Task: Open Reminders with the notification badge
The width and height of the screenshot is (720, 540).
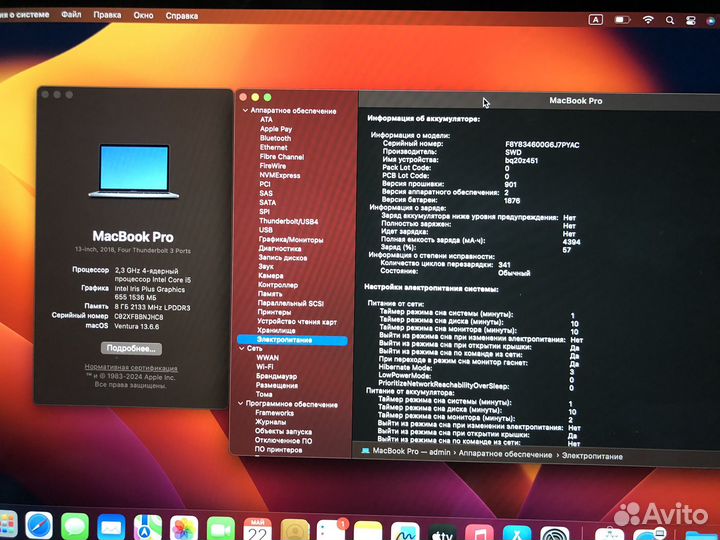Action: 332,531
